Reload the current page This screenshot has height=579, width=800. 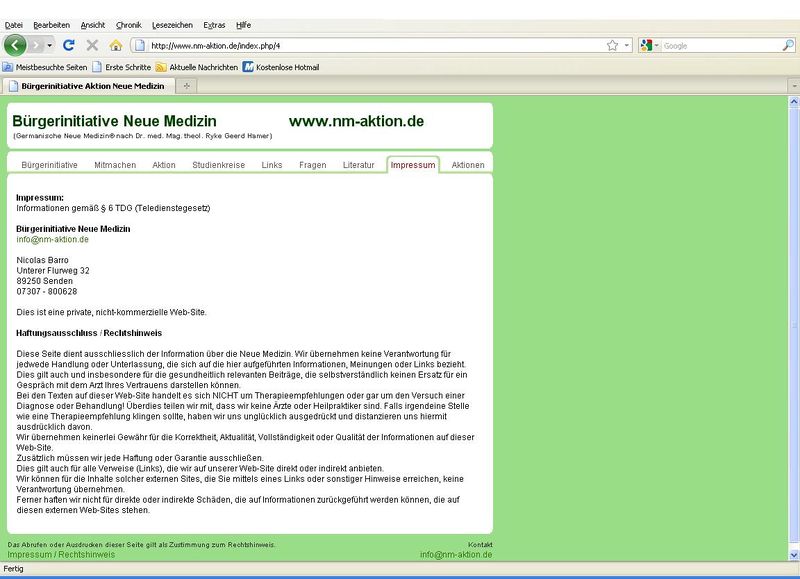click(69, 45)
